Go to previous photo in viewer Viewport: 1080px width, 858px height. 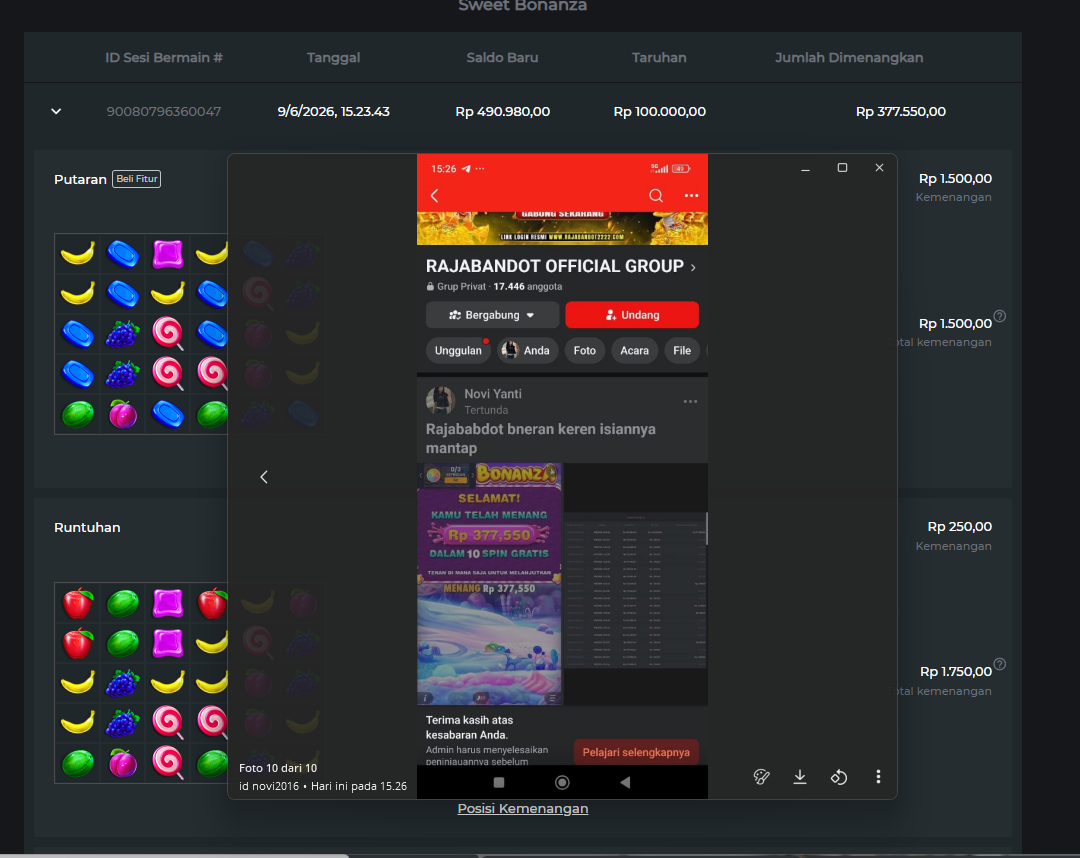coord(264,477)
